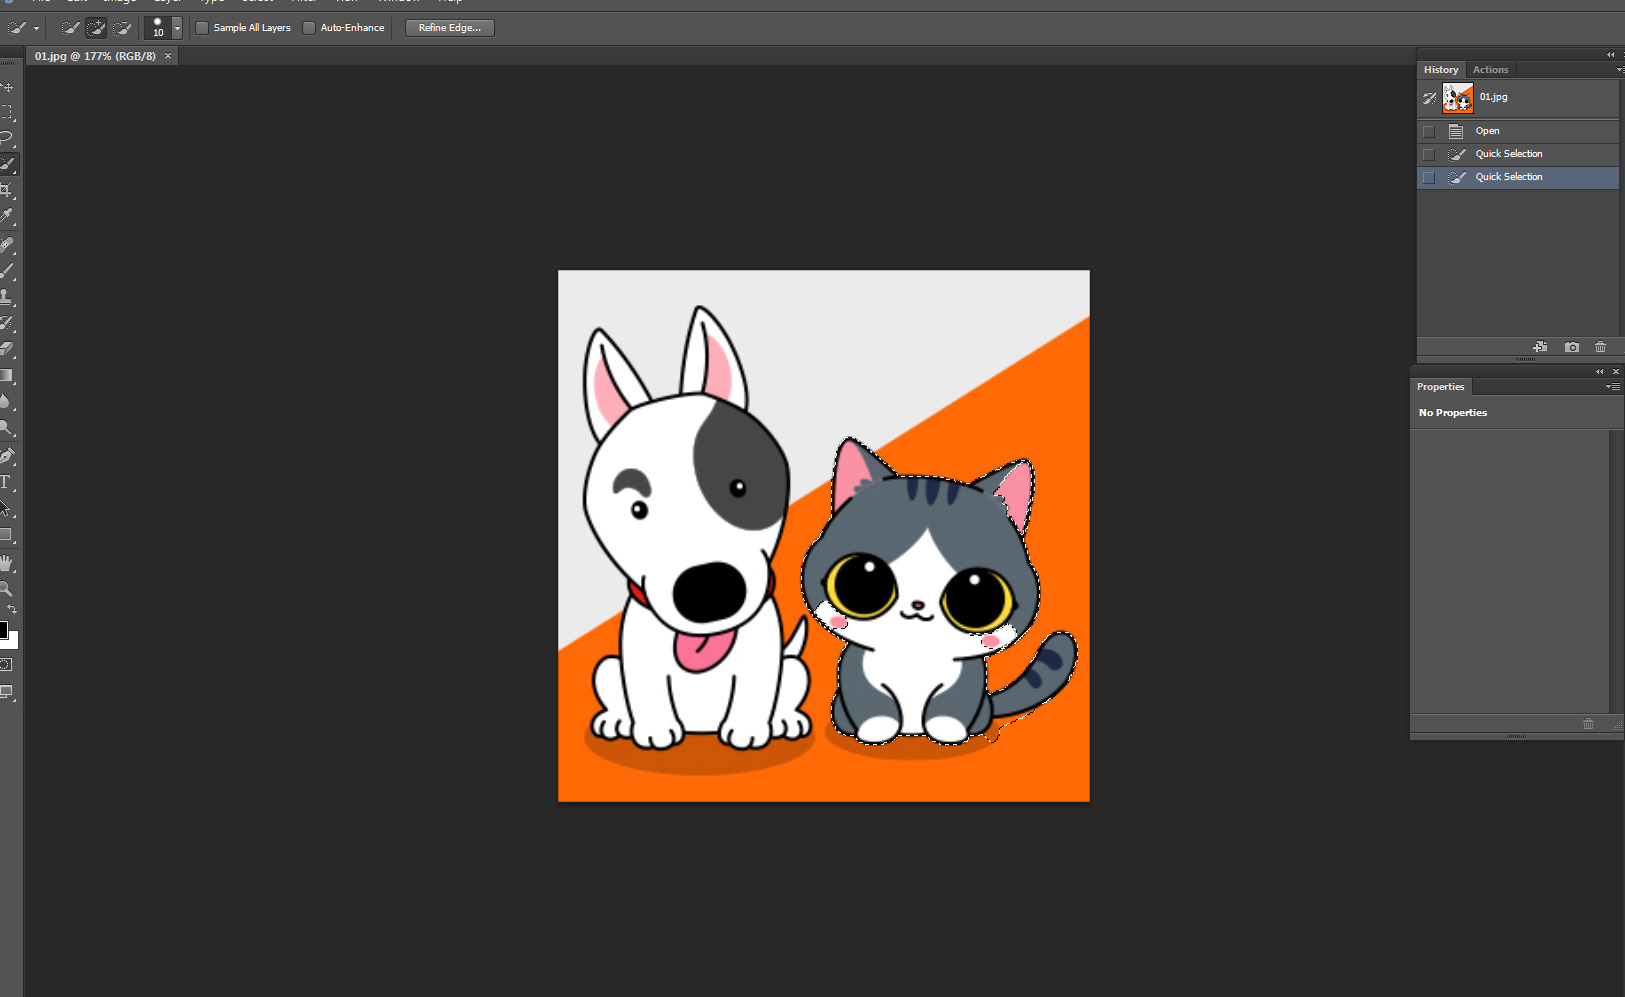Select the highlighted Quick Selection history state
The width and height of the screenshot is (1625, 997).
tap(1518, 177)
